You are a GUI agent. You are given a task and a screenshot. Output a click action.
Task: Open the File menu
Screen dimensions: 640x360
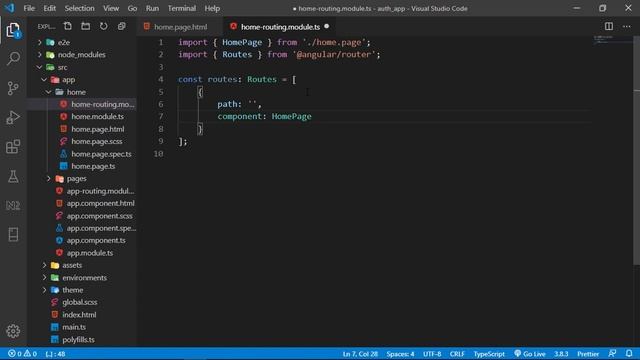pyautogui.click(x=29, y=8)
